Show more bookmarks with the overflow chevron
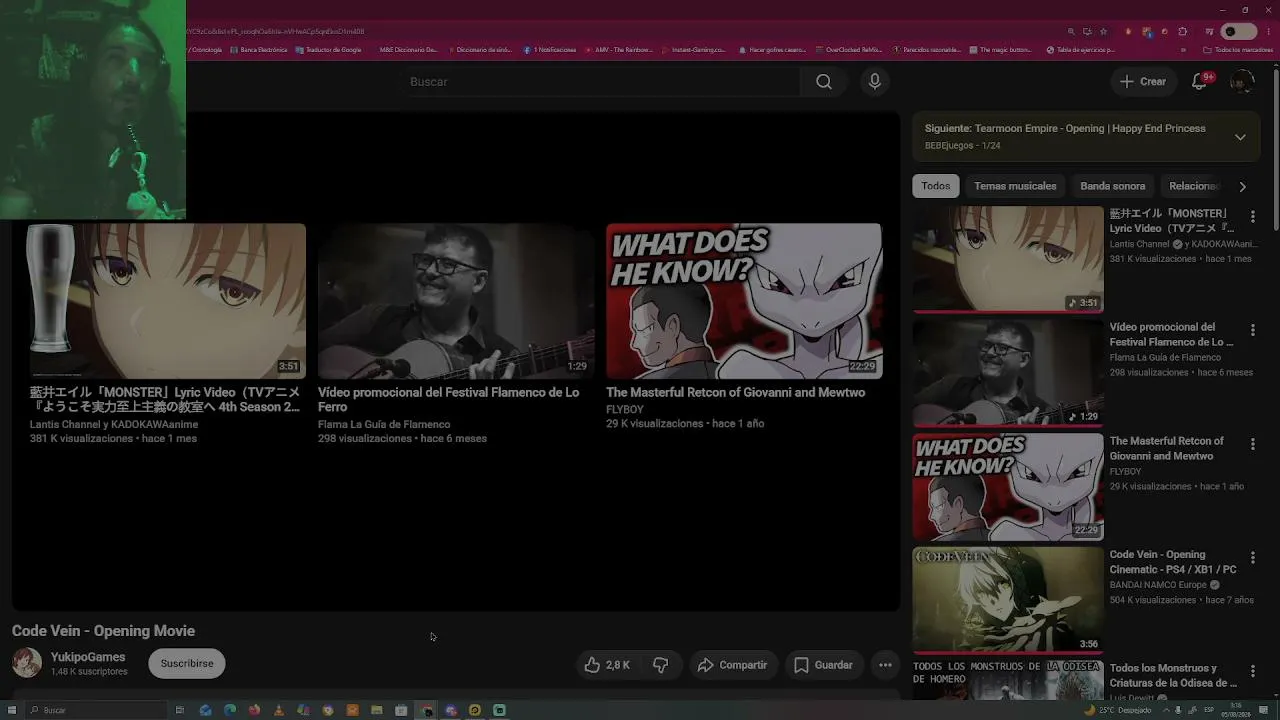 [1184, 50]
